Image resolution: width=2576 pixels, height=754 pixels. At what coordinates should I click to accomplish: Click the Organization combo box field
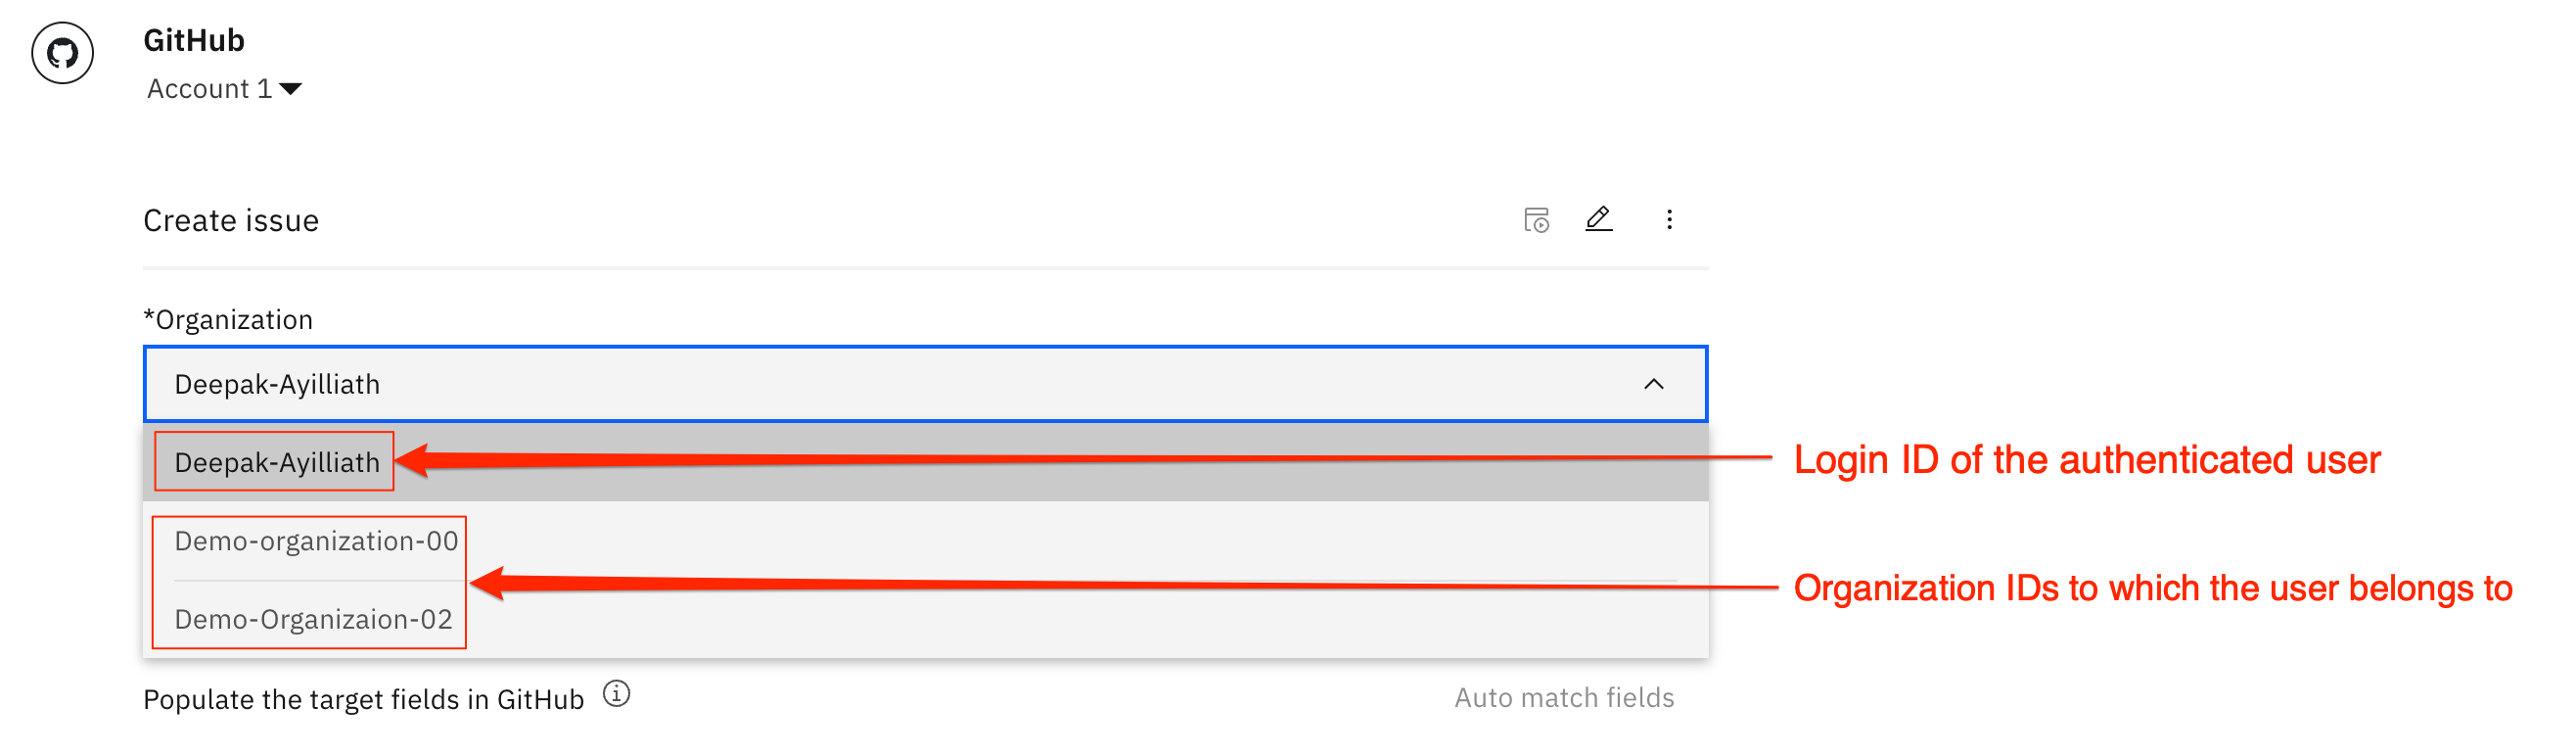[x=900, y=385]
